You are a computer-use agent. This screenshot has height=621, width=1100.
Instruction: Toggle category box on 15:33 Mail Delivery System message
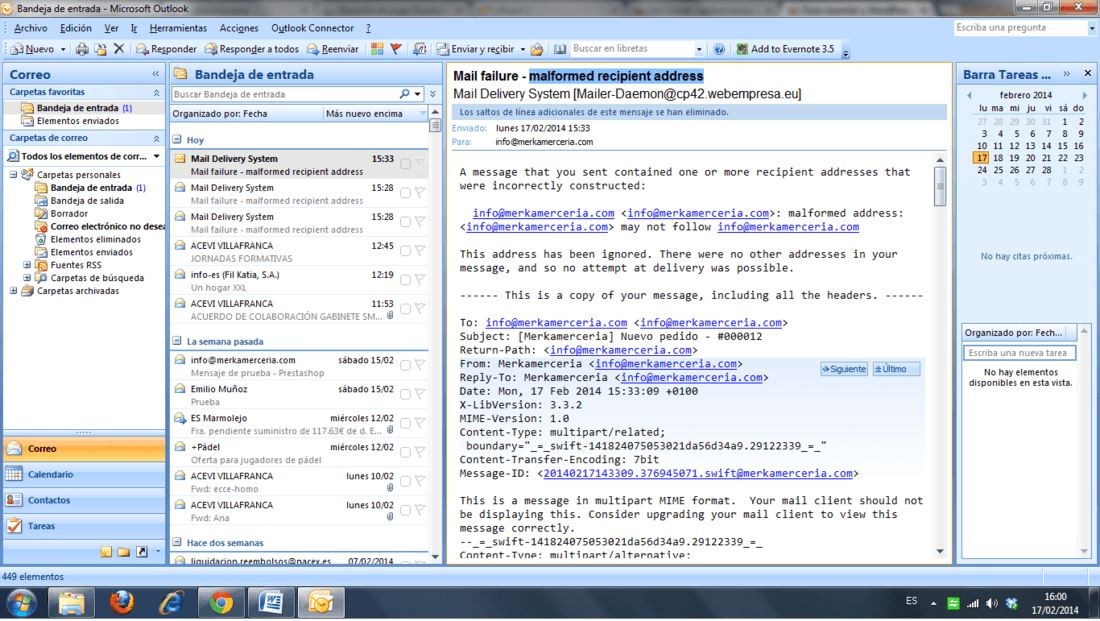405,163
